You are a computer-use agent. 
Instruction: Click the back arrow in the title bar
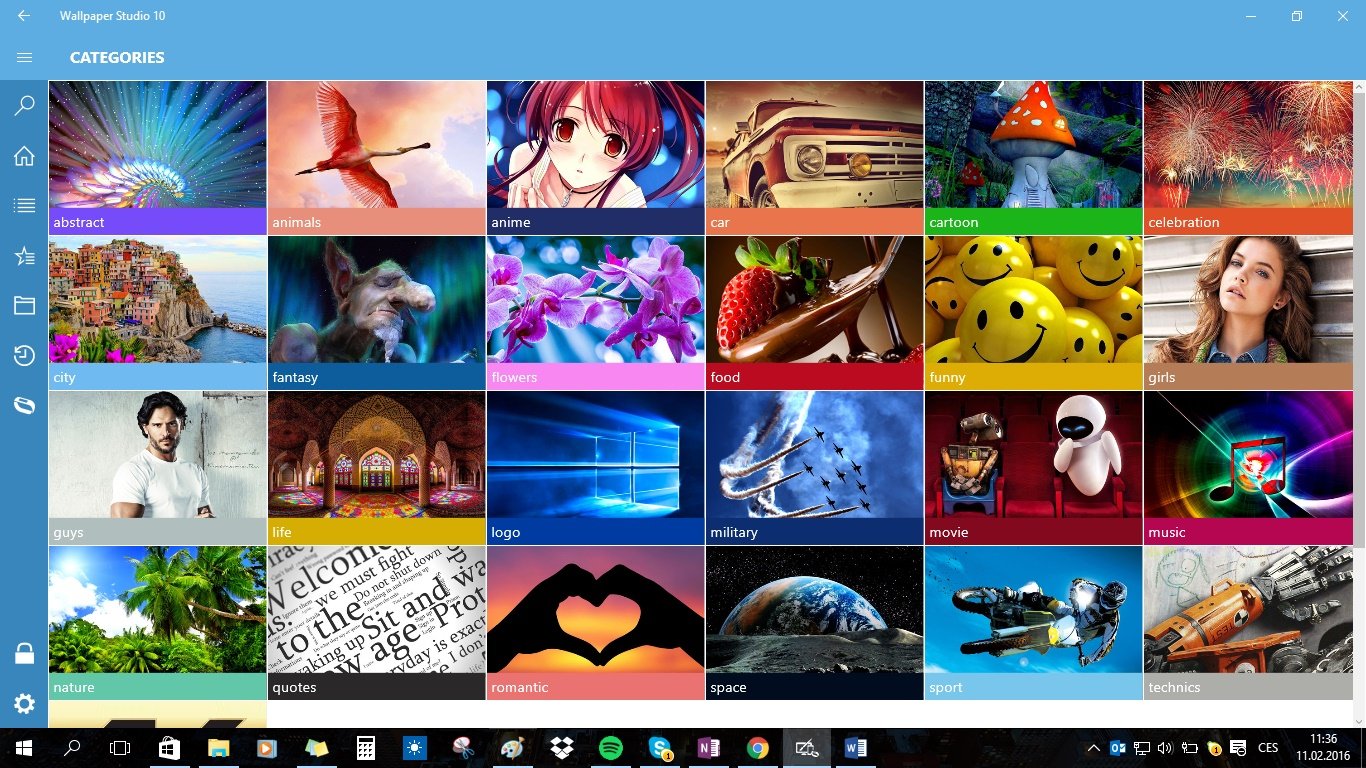pyautogui.click(x=24, y=16)
